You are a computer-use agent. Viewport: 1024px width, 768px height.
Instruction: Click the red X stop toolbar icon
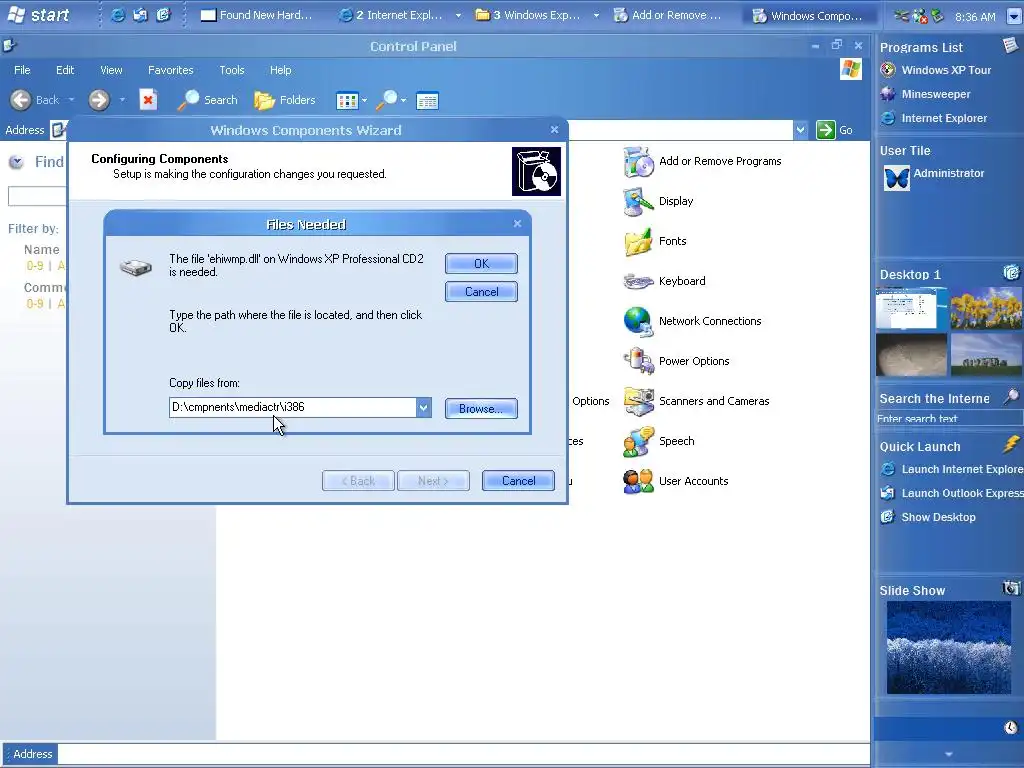click(x=148, y=100)
